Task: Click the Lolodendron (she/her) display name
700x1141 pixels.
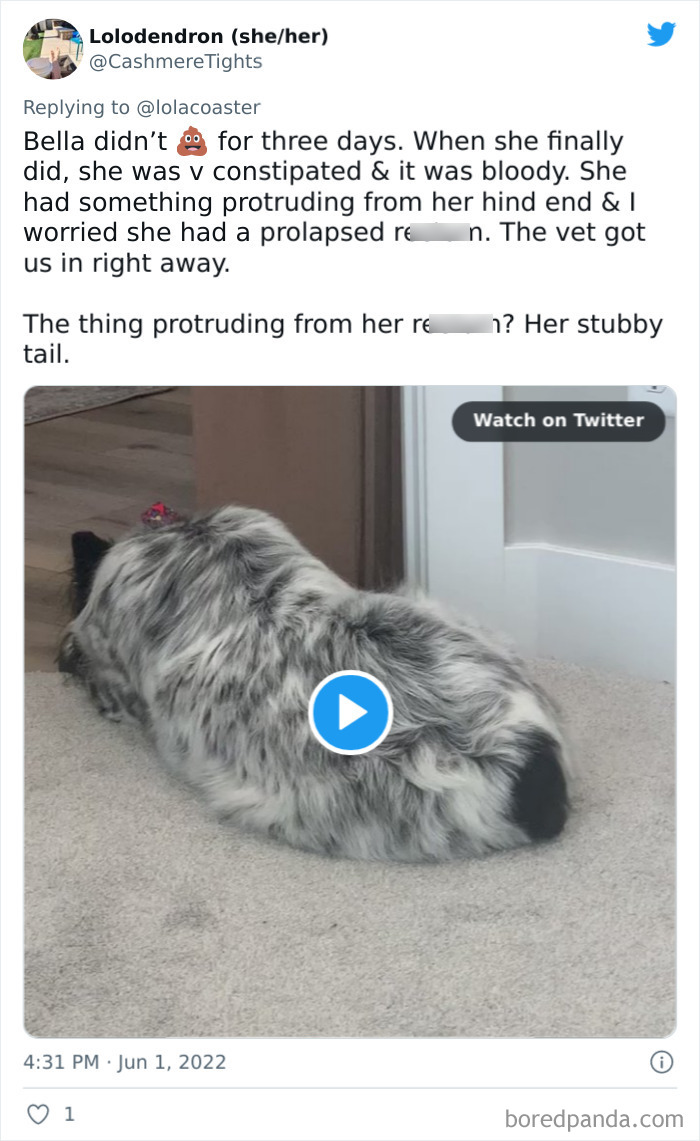Action: (209, 36)
